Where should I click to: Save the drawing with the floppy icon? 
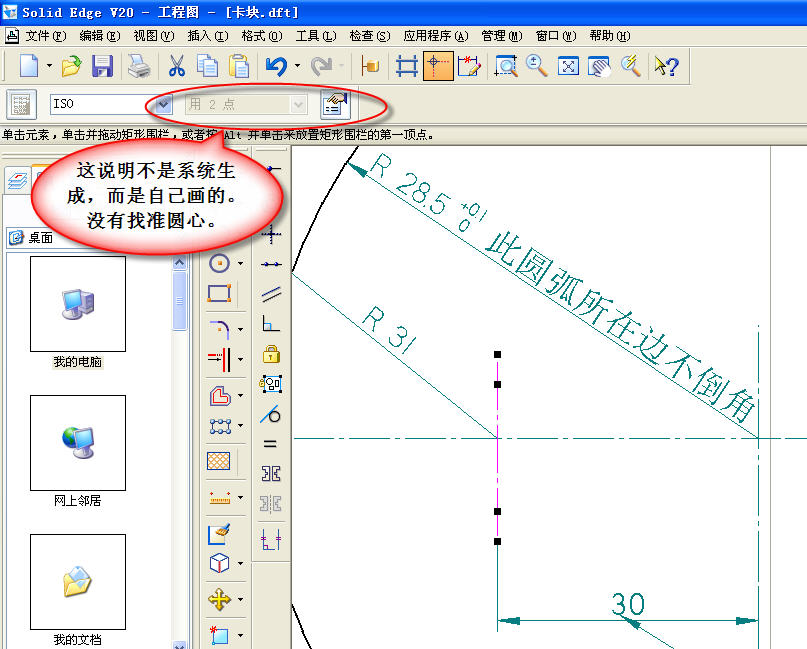tap(102, 66)
